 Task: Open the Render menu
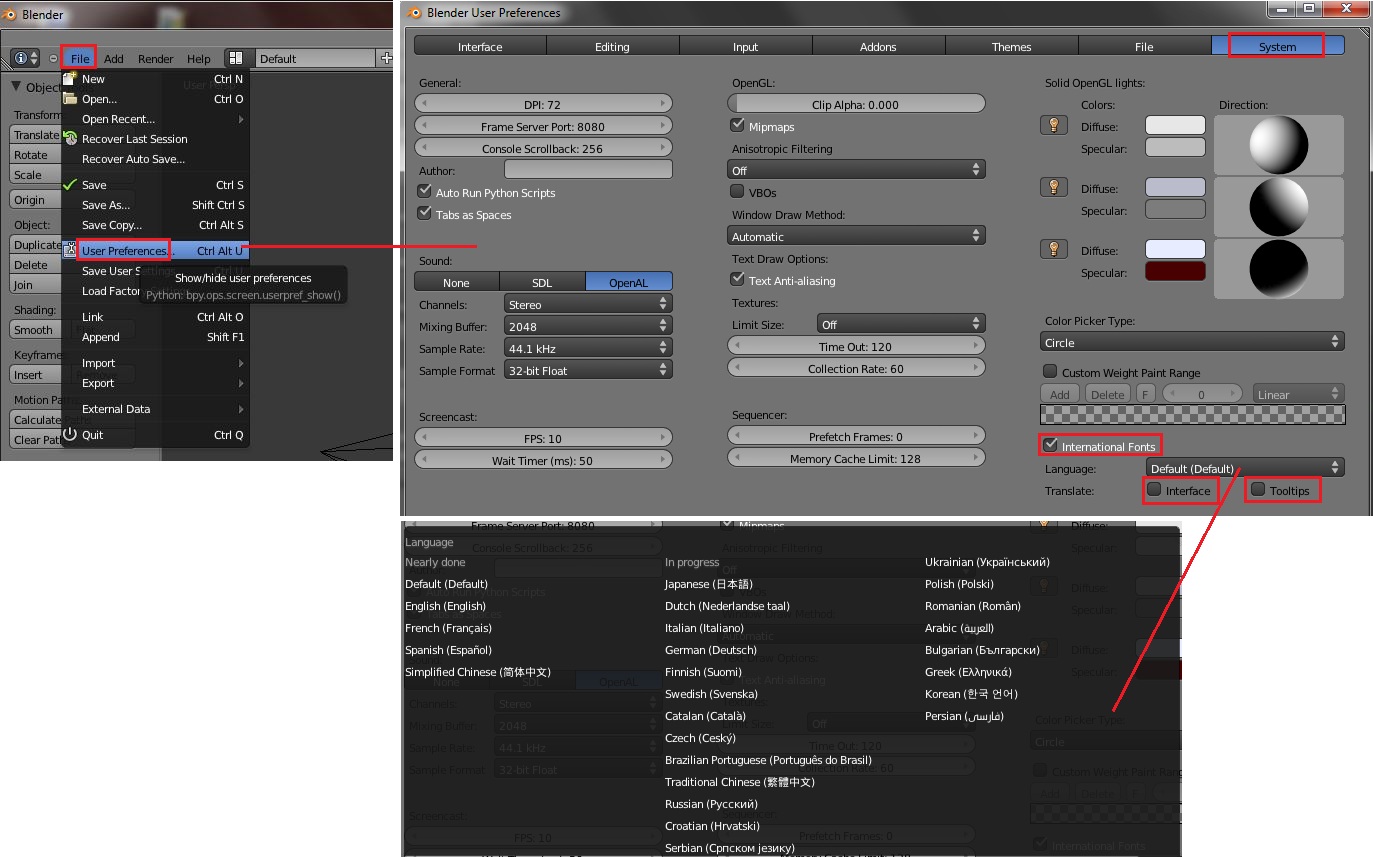[x=156, y=59]
